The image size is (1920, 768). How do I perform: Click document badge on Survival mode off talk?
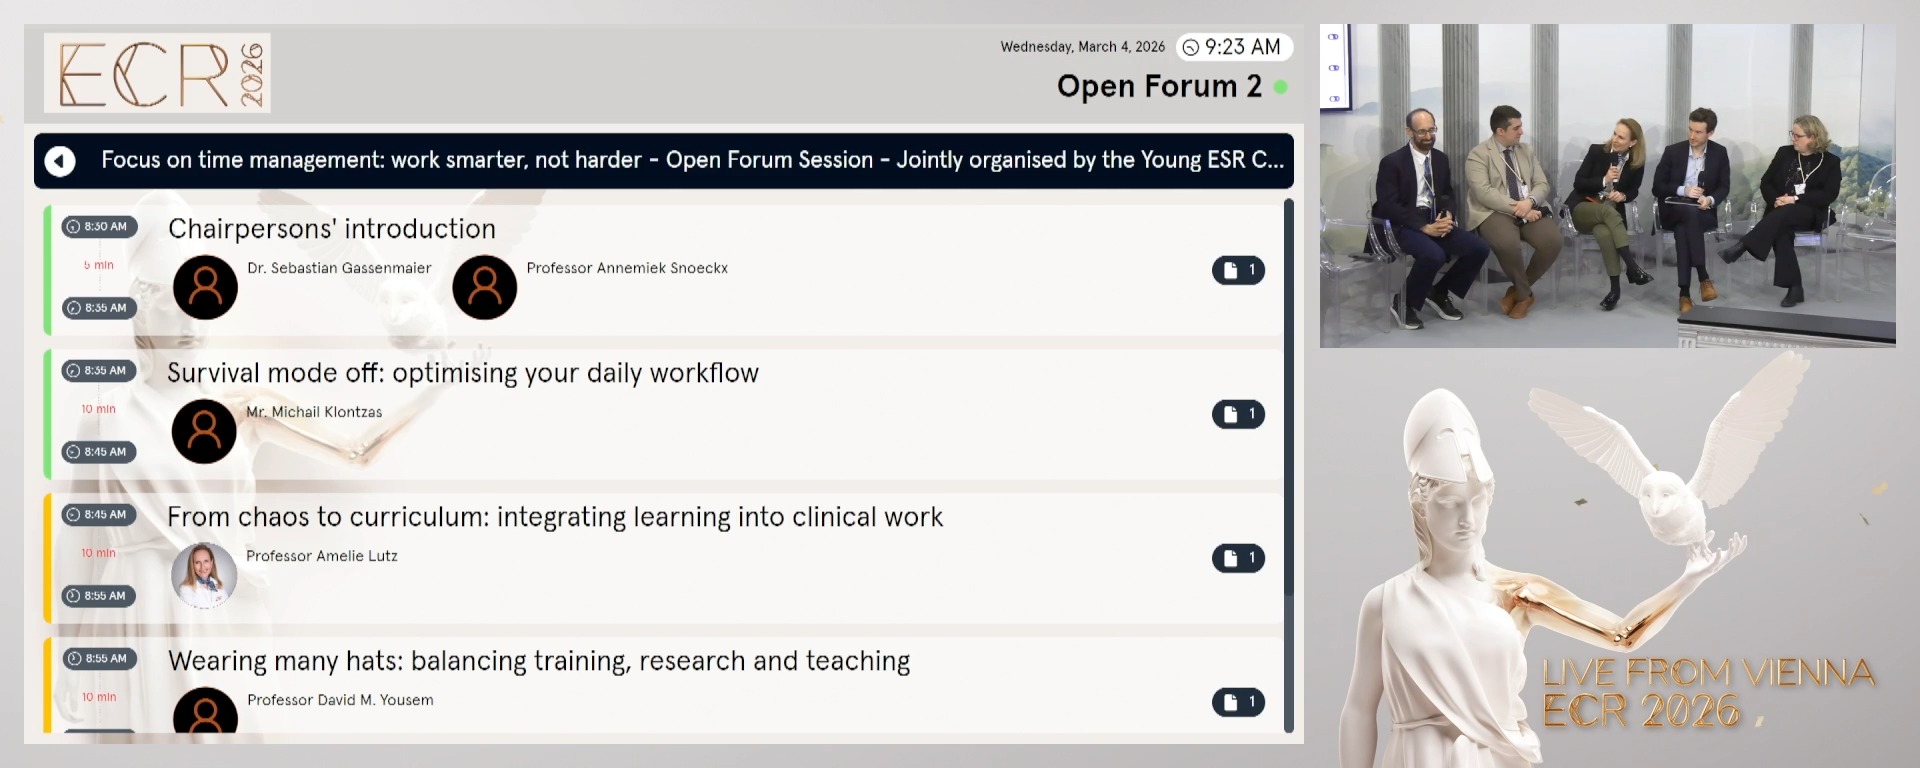point(1238,414)
